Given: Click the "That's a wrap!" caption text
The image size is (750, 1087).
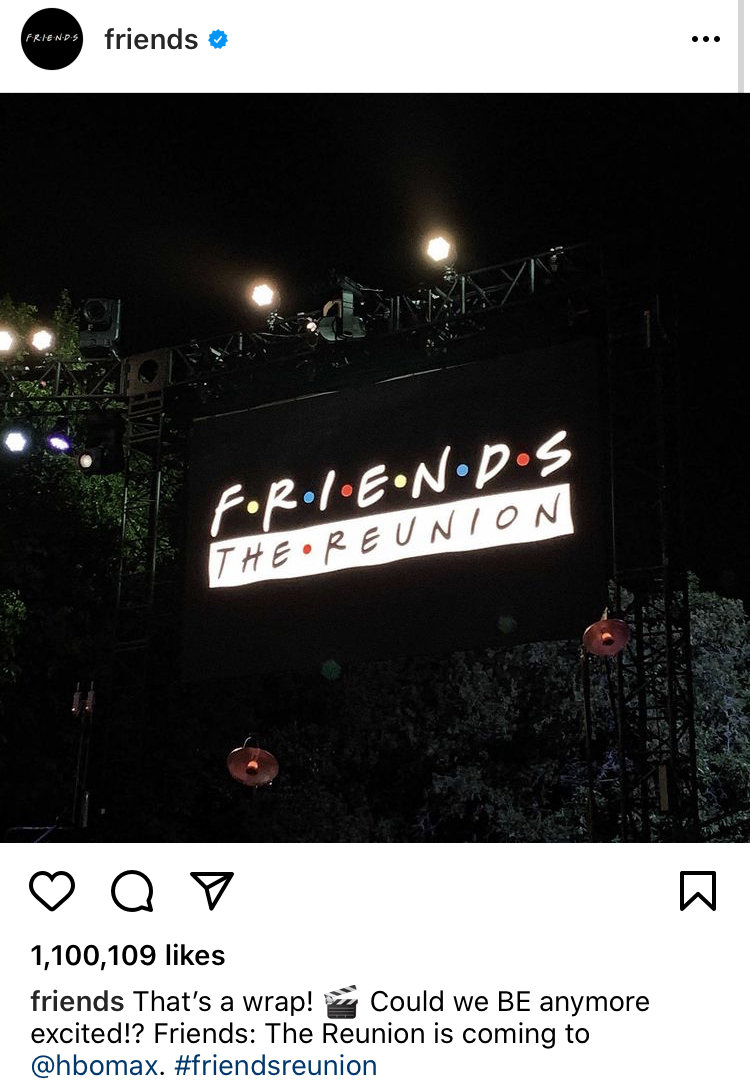Looking at the screenshot, I should pyautogui.click(x=223, y=1002).
